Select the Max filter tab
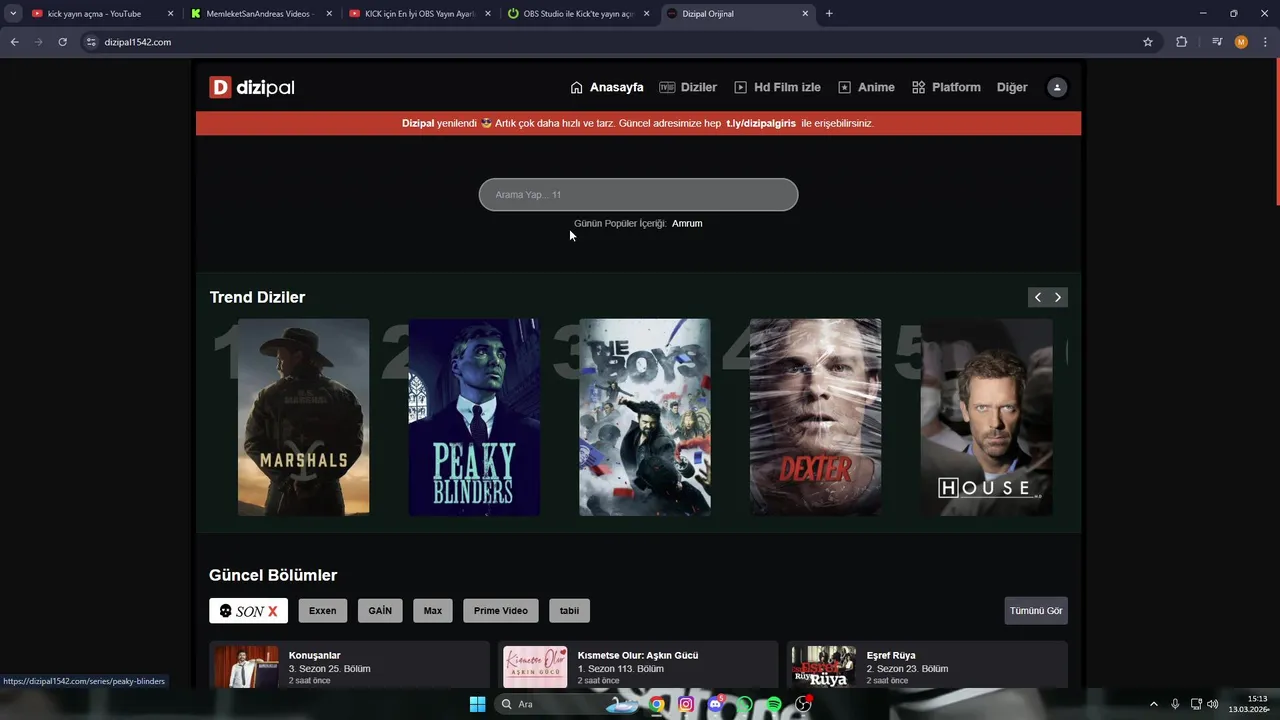This screenshot has width=1280, height=720. coord(432,610)
